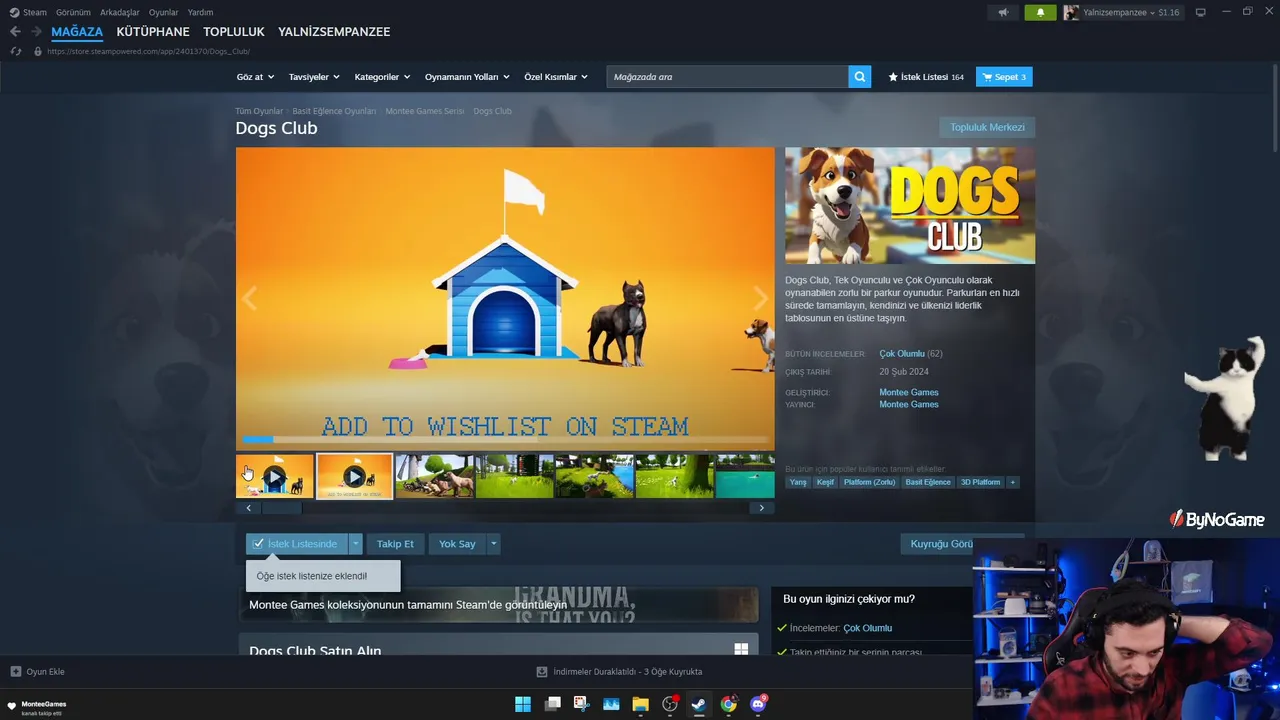Expand Oynamanın Yolları menu

click(467, 77)
